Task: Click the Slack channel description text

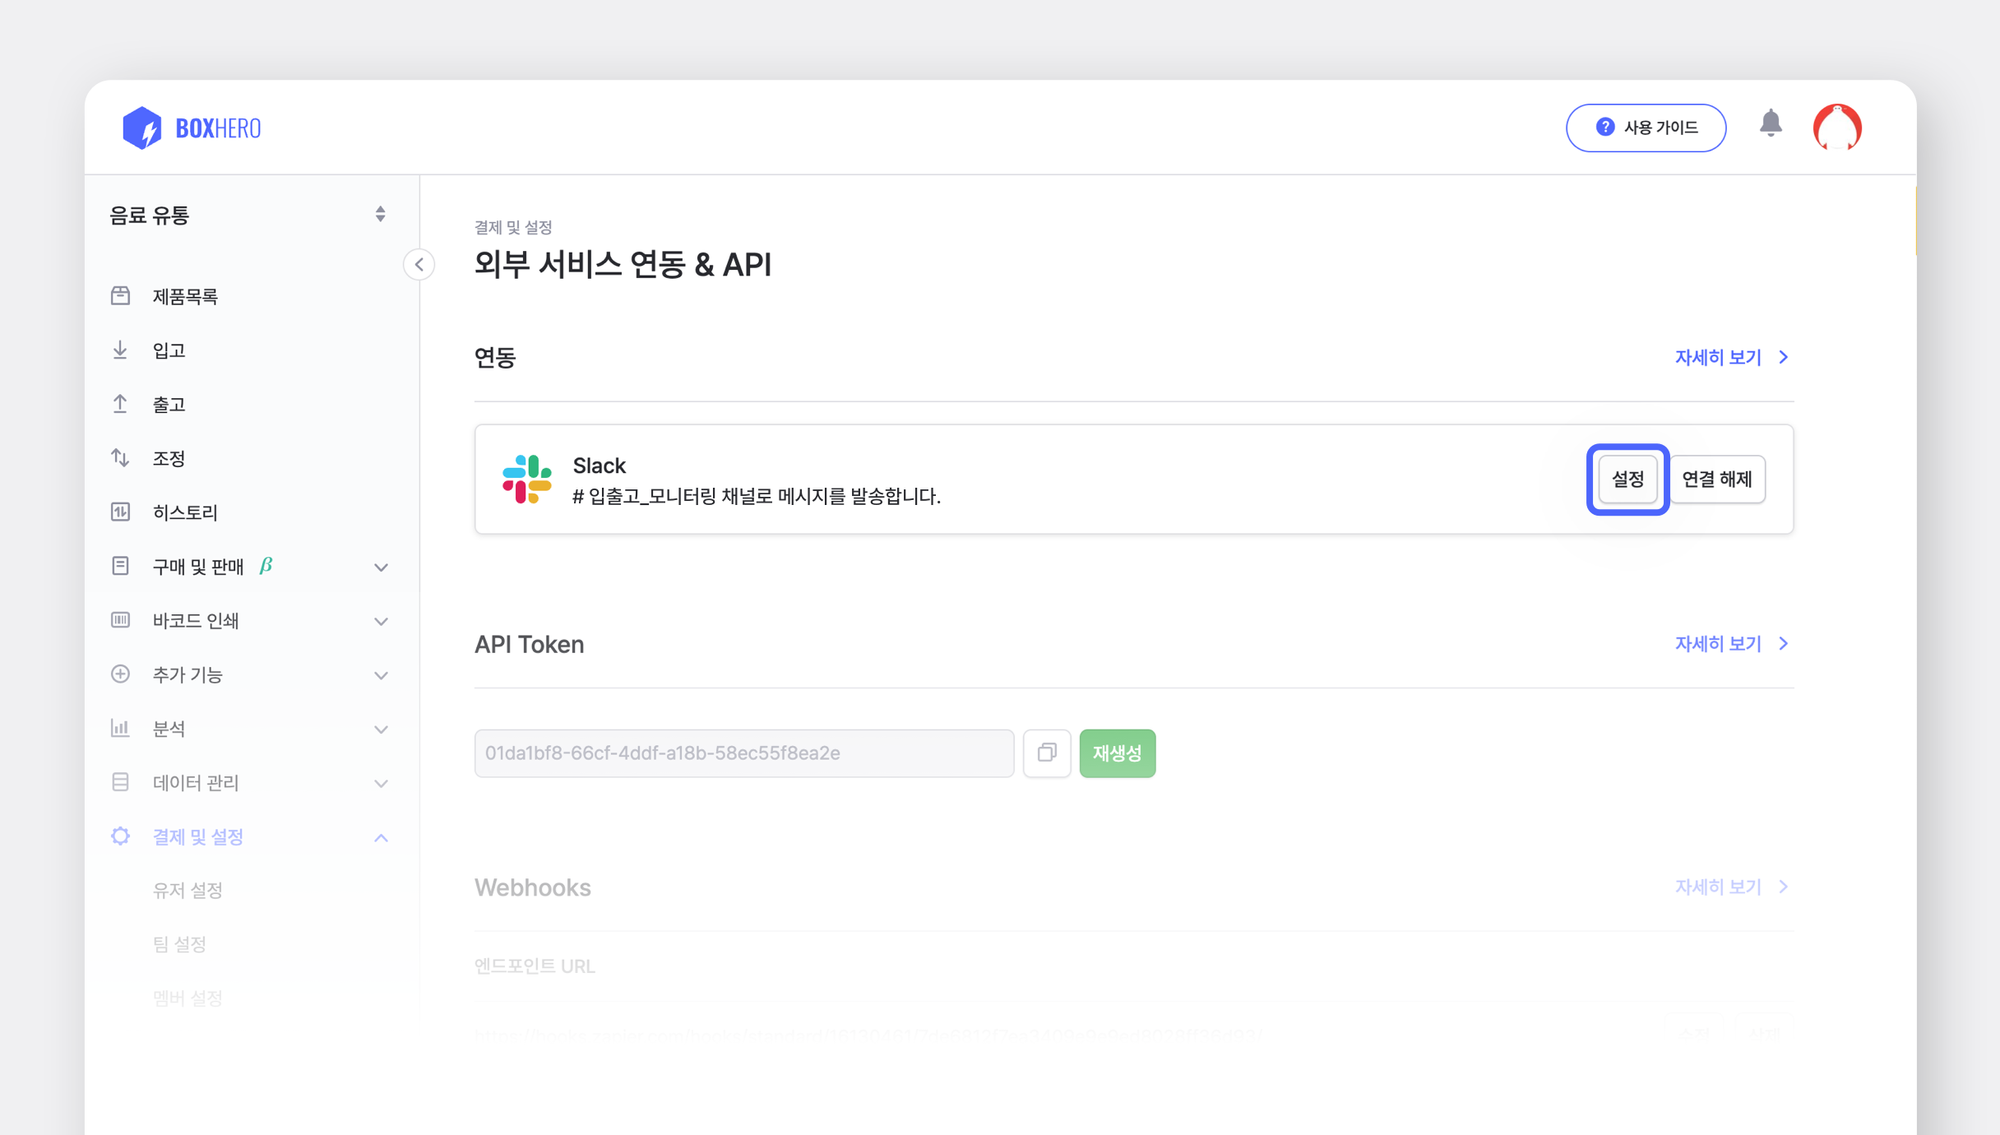Action: 756,496
